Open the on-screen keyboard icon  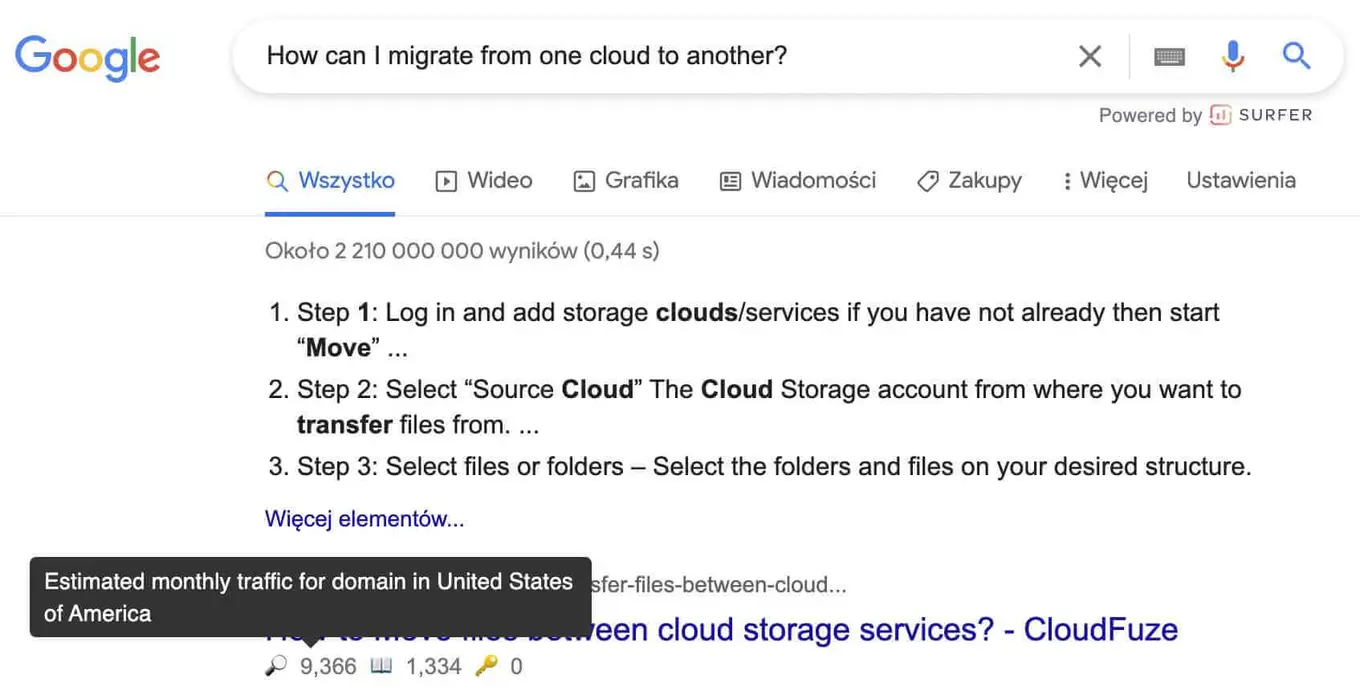pos(1169,56)
